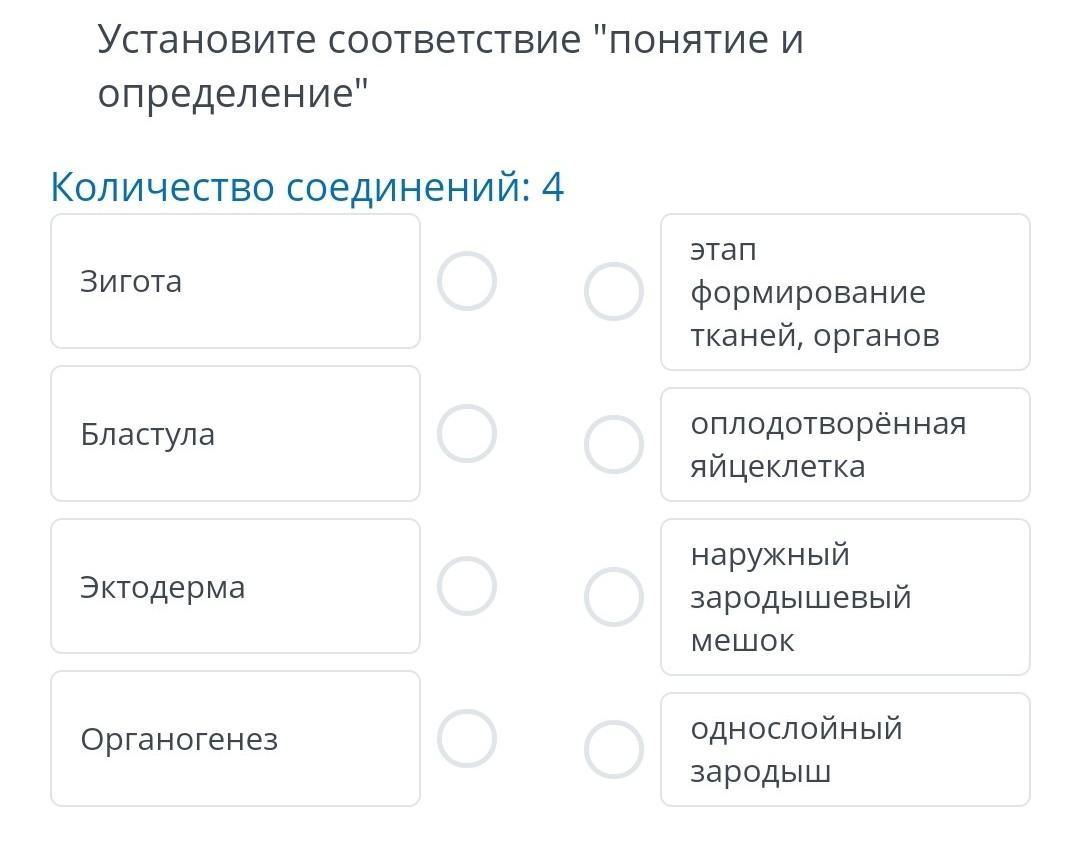Image resolution: width=1080 pixels, height=846 pixels.
Task: Choose the этап формирование тканей definition card
Action: (845, 292)
